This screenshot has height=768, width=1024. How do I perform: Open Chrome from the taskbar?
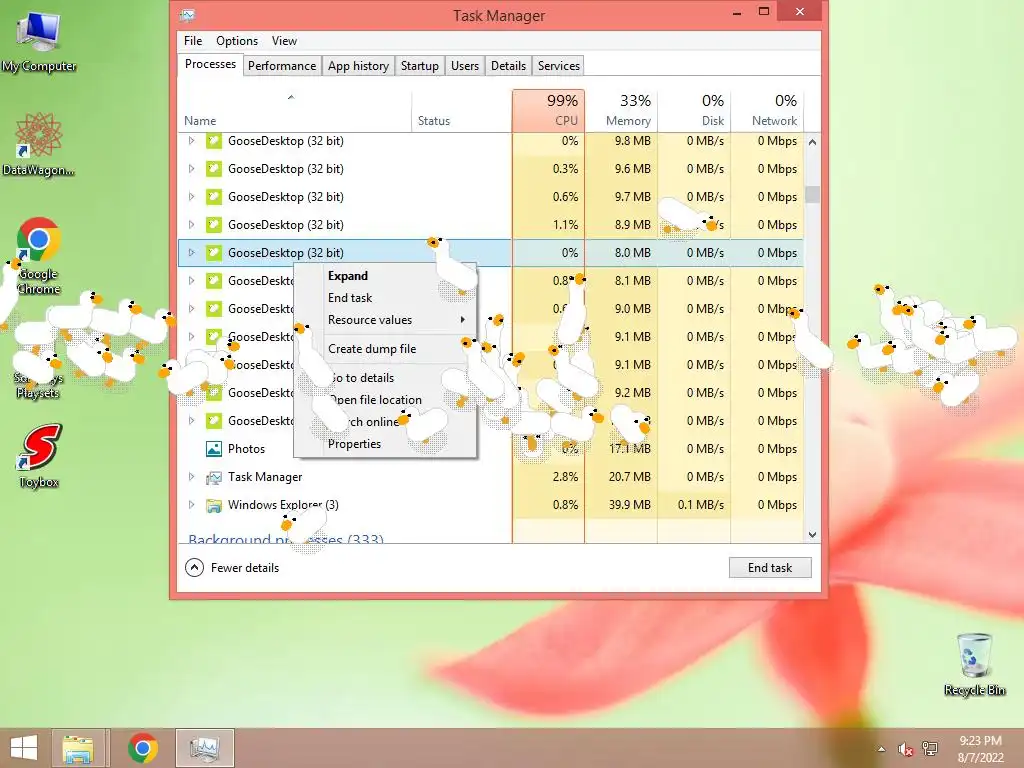[x=143, y=748]
